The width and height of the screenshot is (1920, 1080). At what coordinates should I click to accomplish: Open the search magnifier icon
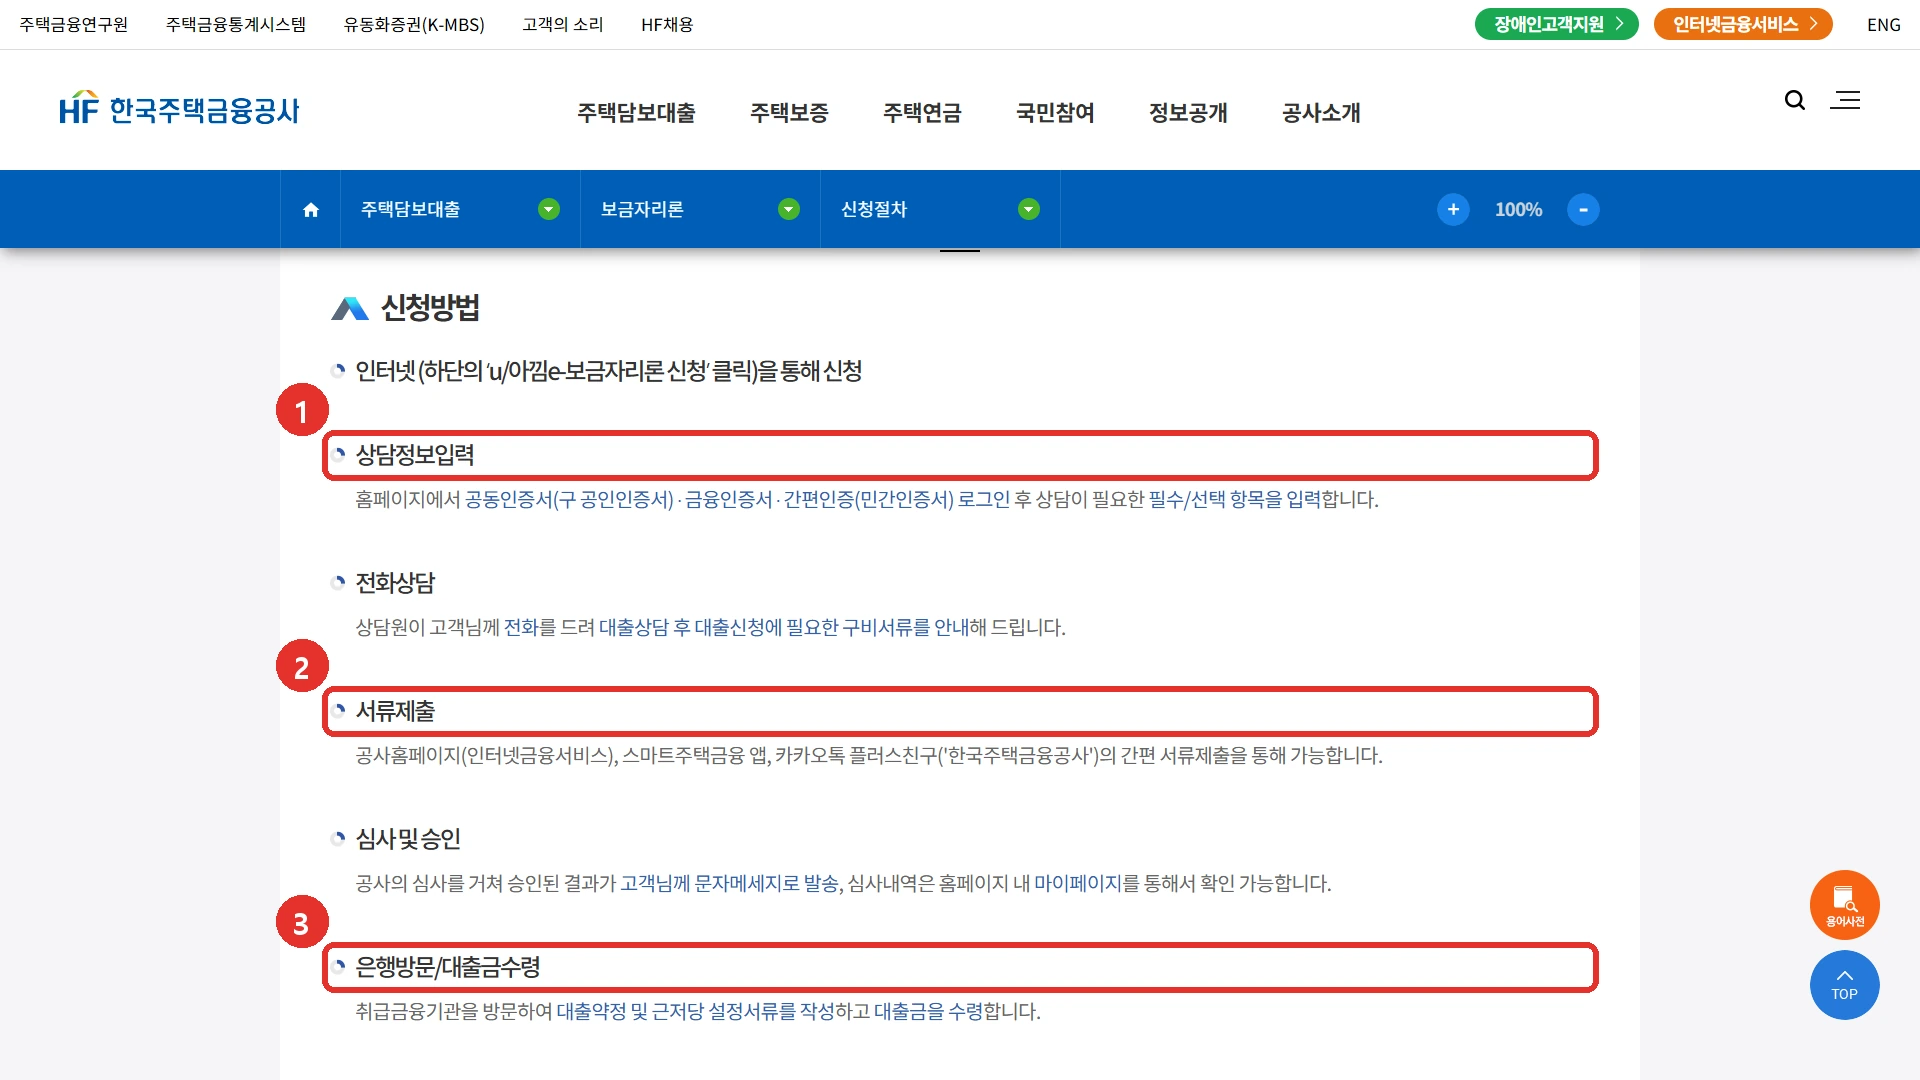click(x=1795, y=100)
